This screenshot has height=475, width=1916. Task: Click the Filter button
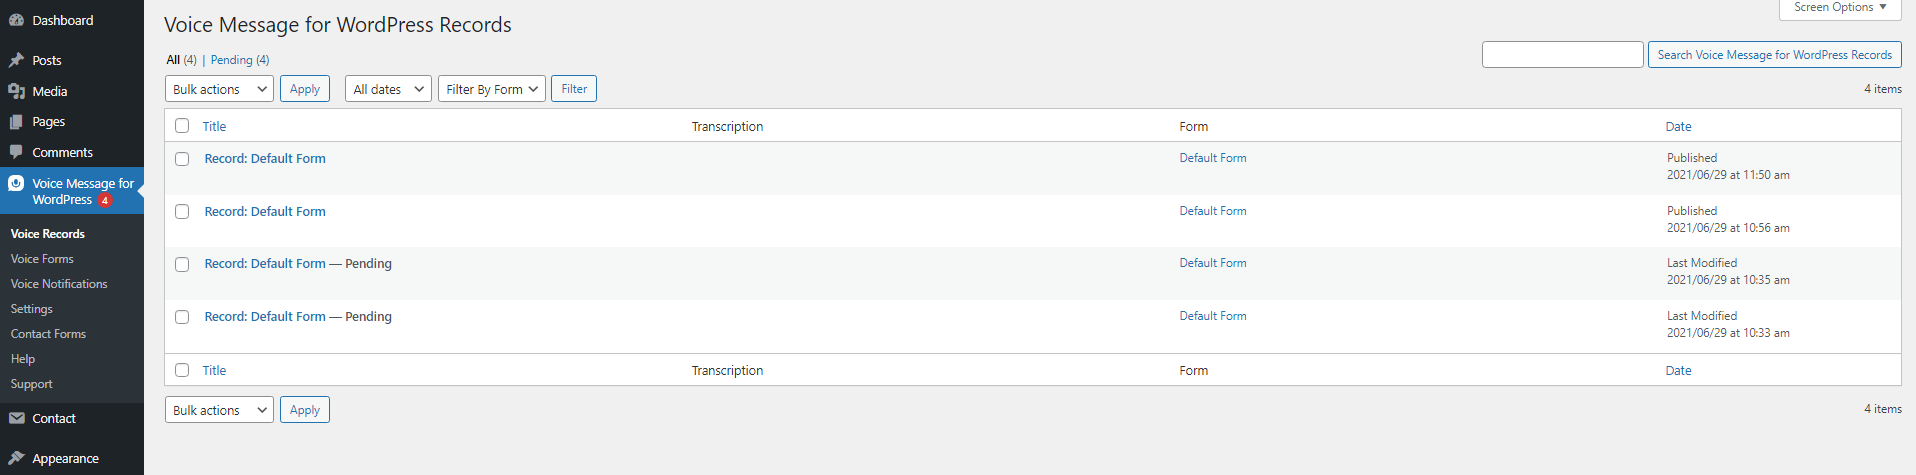pyautogui.click(x=574, y=89)
